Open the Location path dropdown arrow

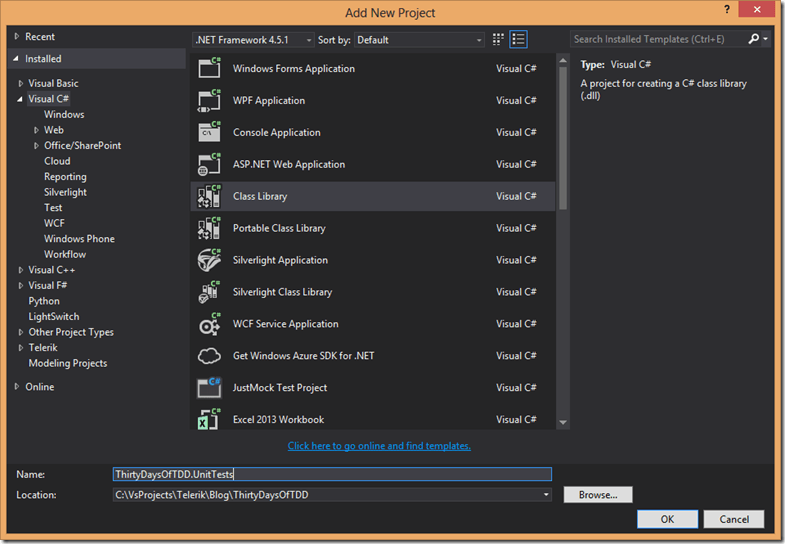tap(546, 495)
